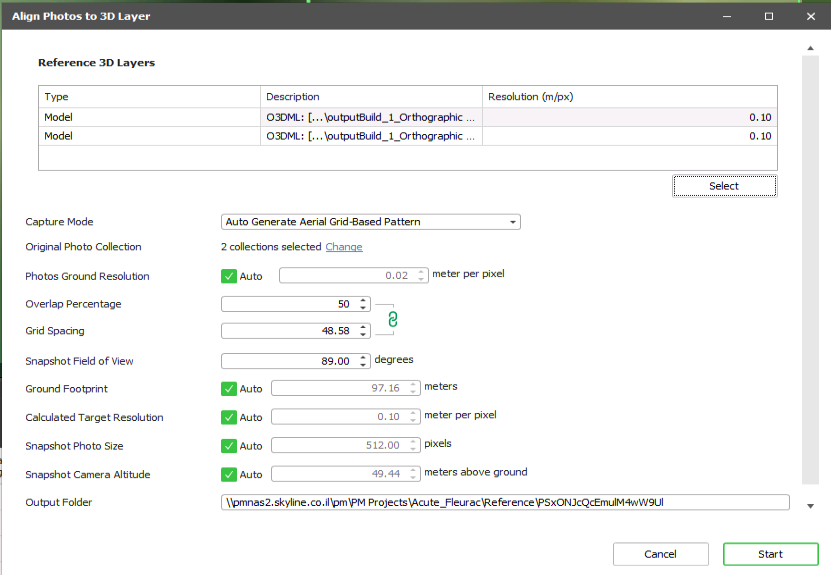Increase Overlap Percentage with up arrow
The image size is (831, 575).
[x=363, y=300]
